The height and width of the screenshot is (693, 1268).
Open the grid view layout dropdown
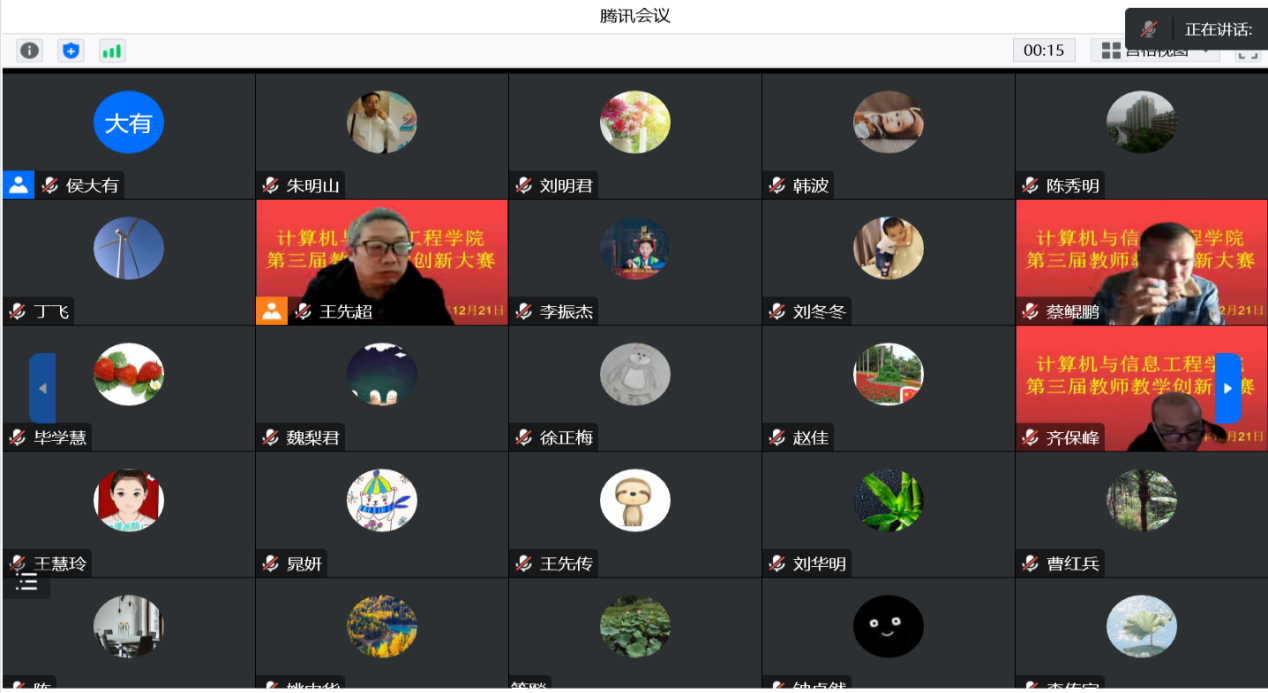click(1155, 51)
